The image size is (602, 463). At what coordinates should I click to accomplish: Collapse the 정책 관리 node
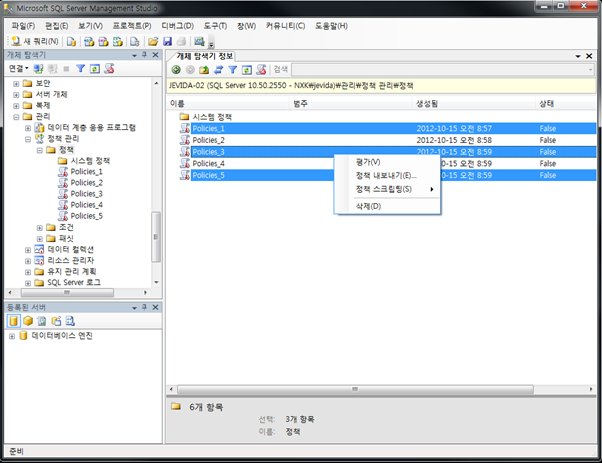(28, 139)
